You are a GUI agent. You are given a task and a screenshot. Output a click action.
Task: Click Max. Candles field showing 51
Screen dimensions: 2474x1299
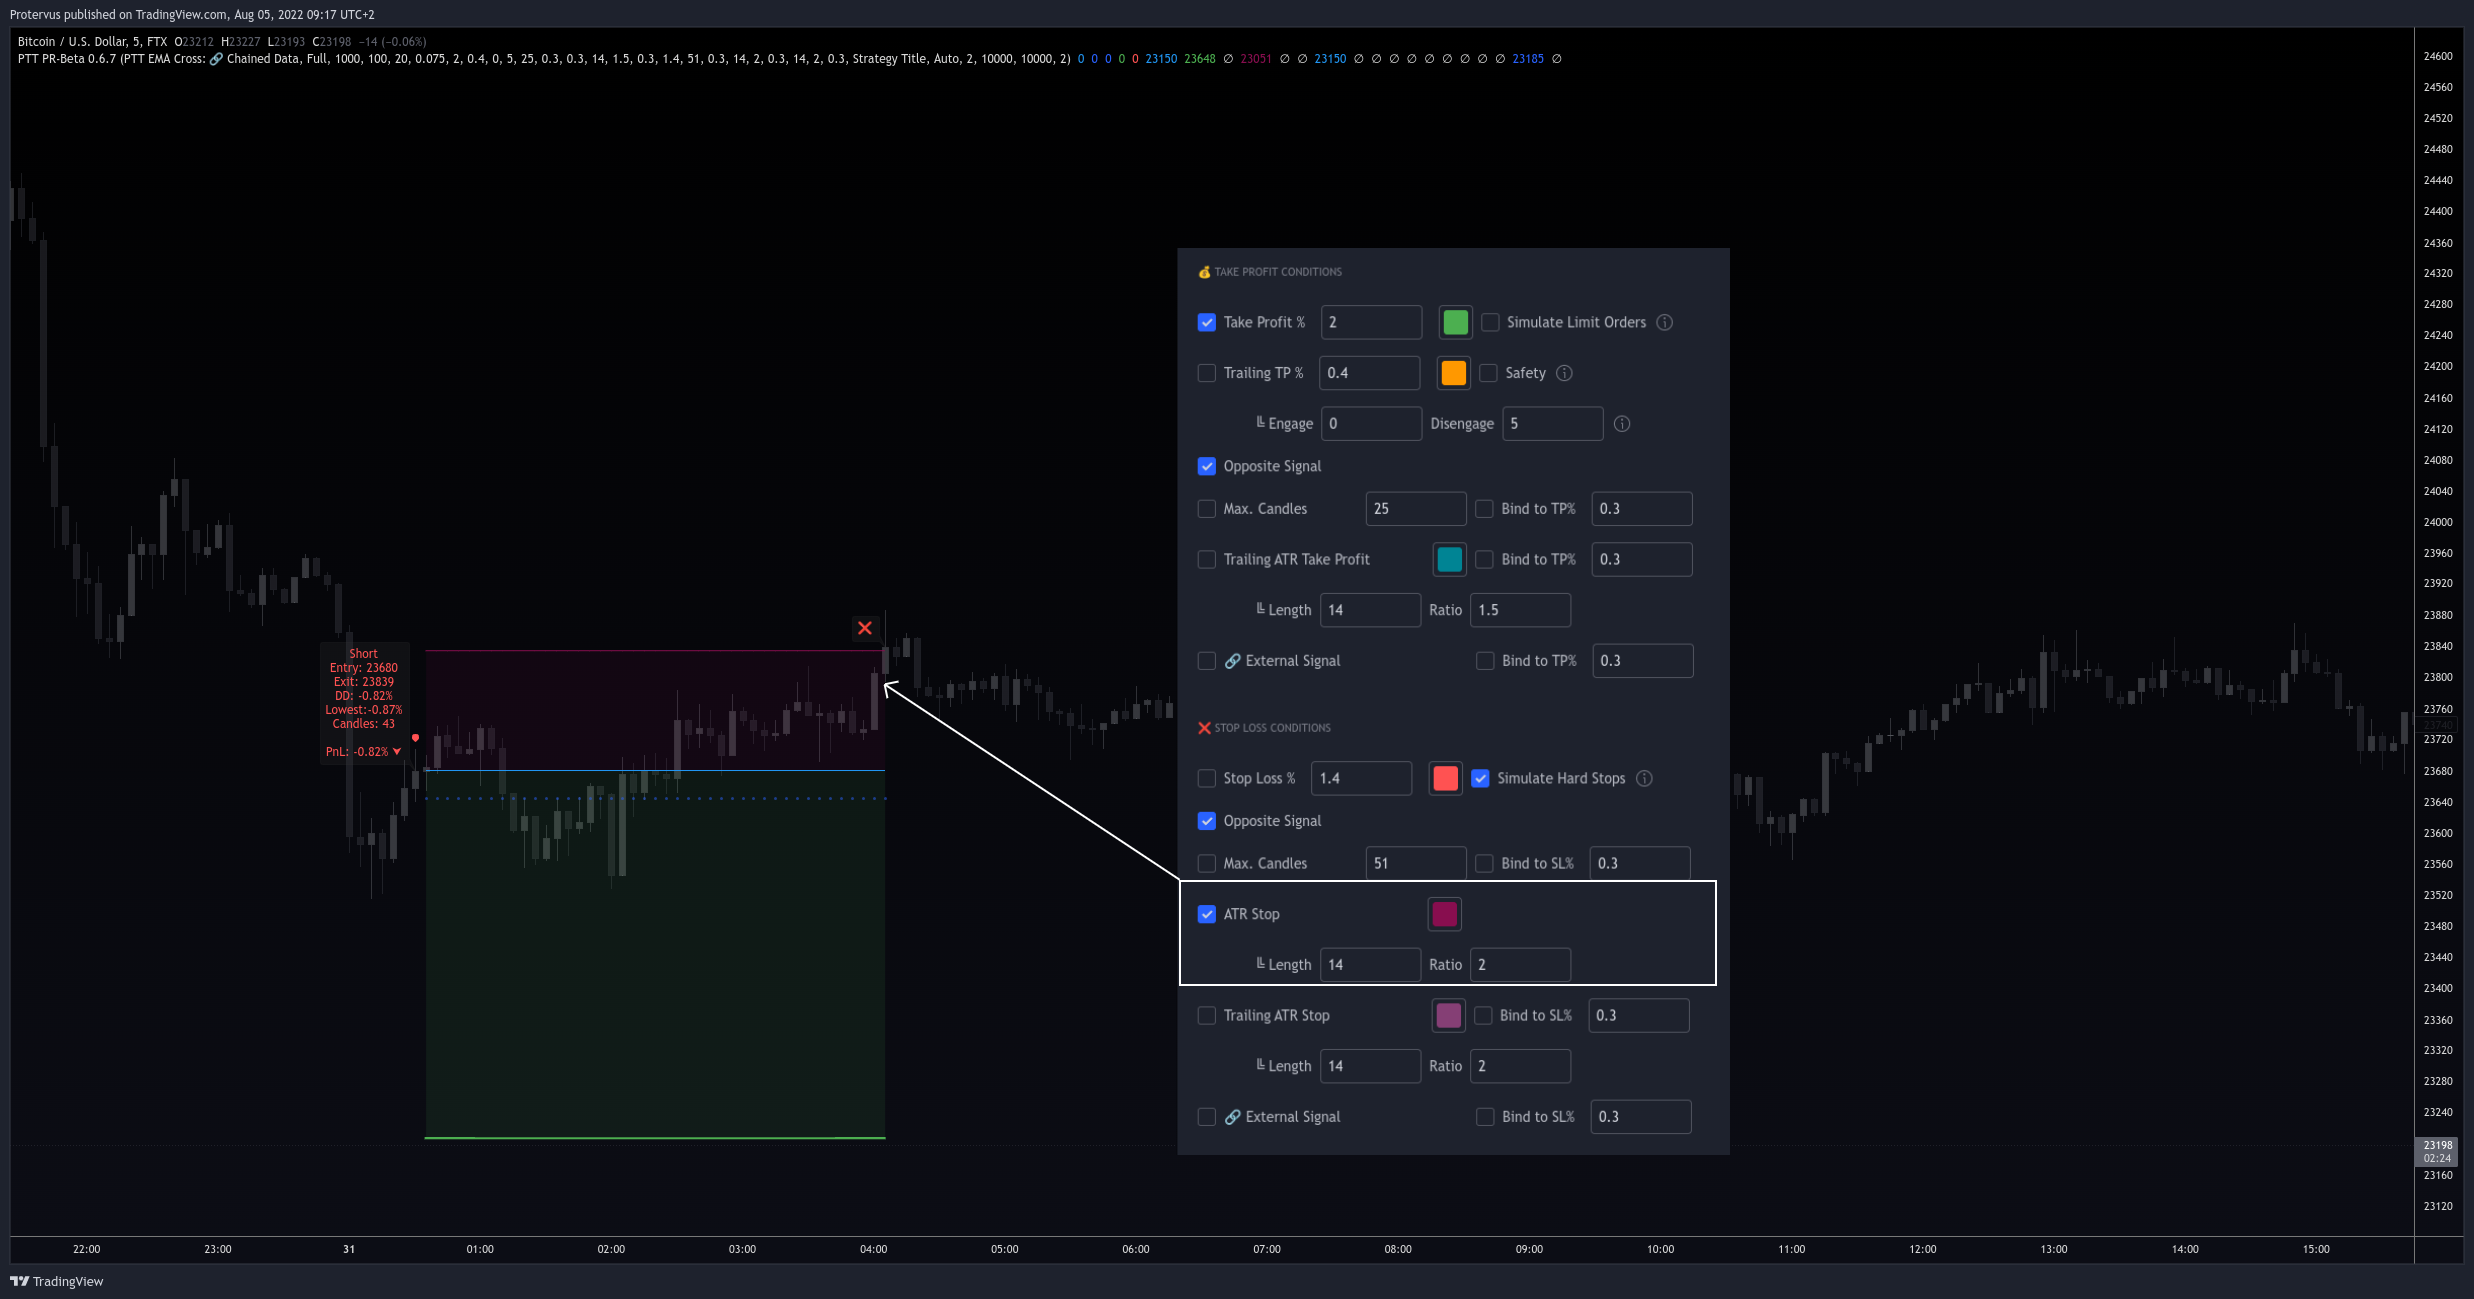click(x=1416, y=863)
